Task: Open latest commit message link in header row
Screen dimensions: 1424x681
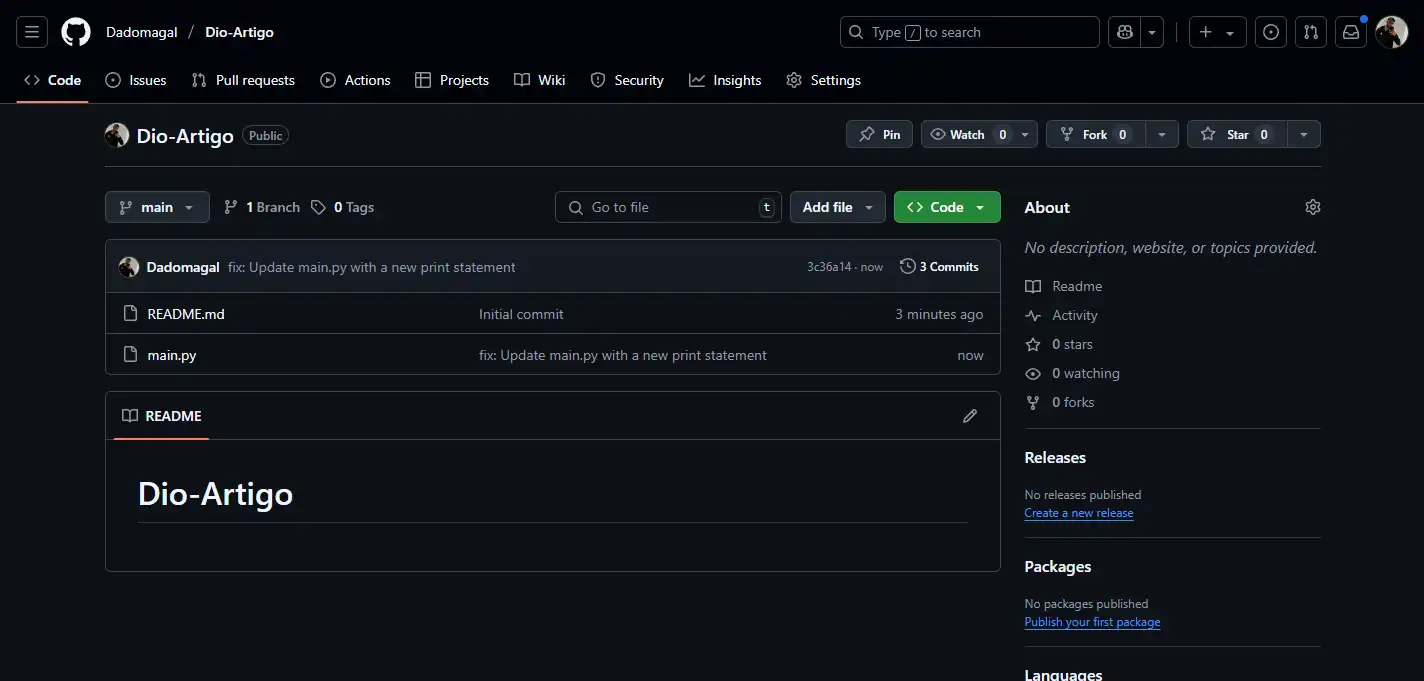Action: click(x=372, y=267)
